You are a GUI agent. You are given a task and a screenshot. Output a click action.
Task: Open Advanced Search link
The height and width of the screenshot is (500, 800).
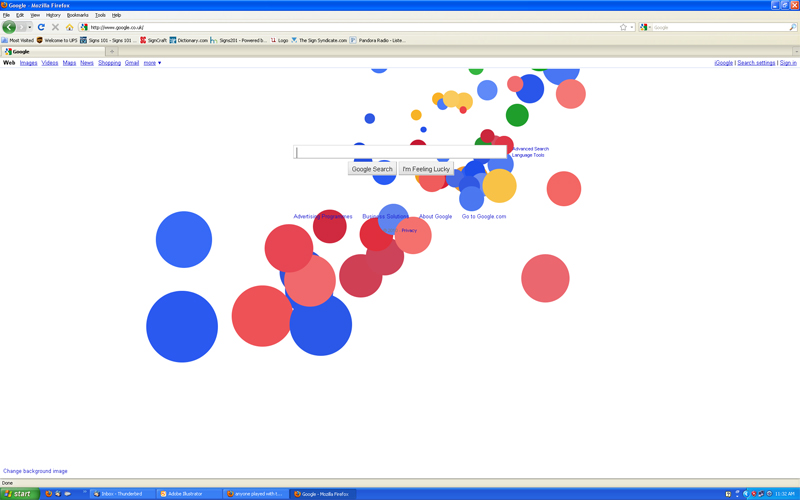[531, 149]
